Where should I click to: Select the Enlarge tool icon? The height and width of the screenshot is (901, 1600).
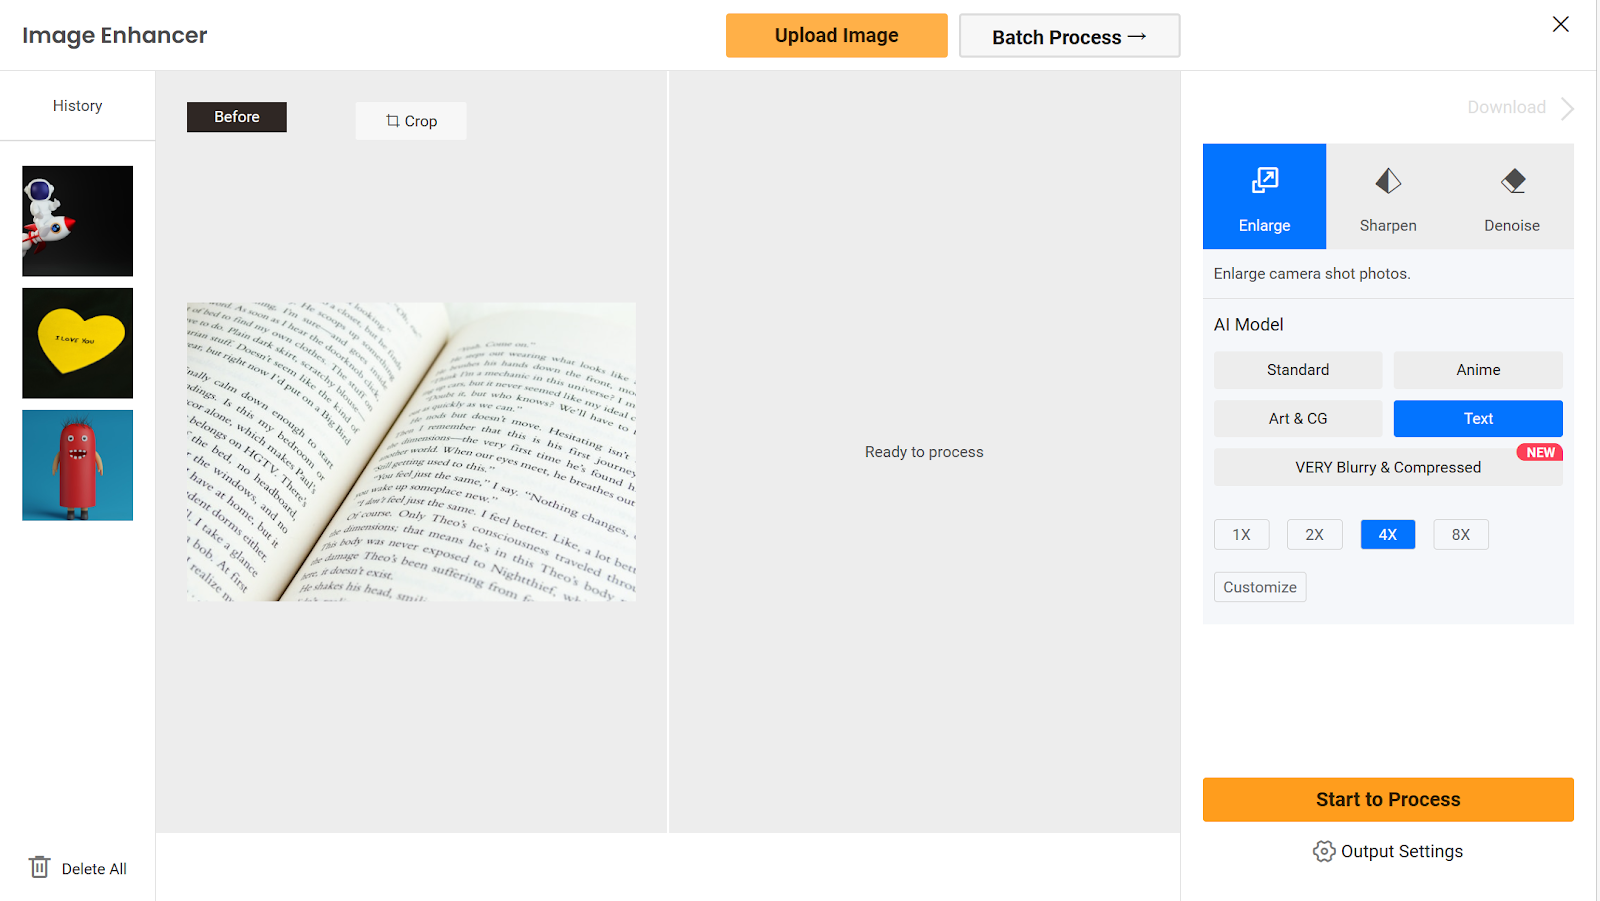pos(1265,181)
